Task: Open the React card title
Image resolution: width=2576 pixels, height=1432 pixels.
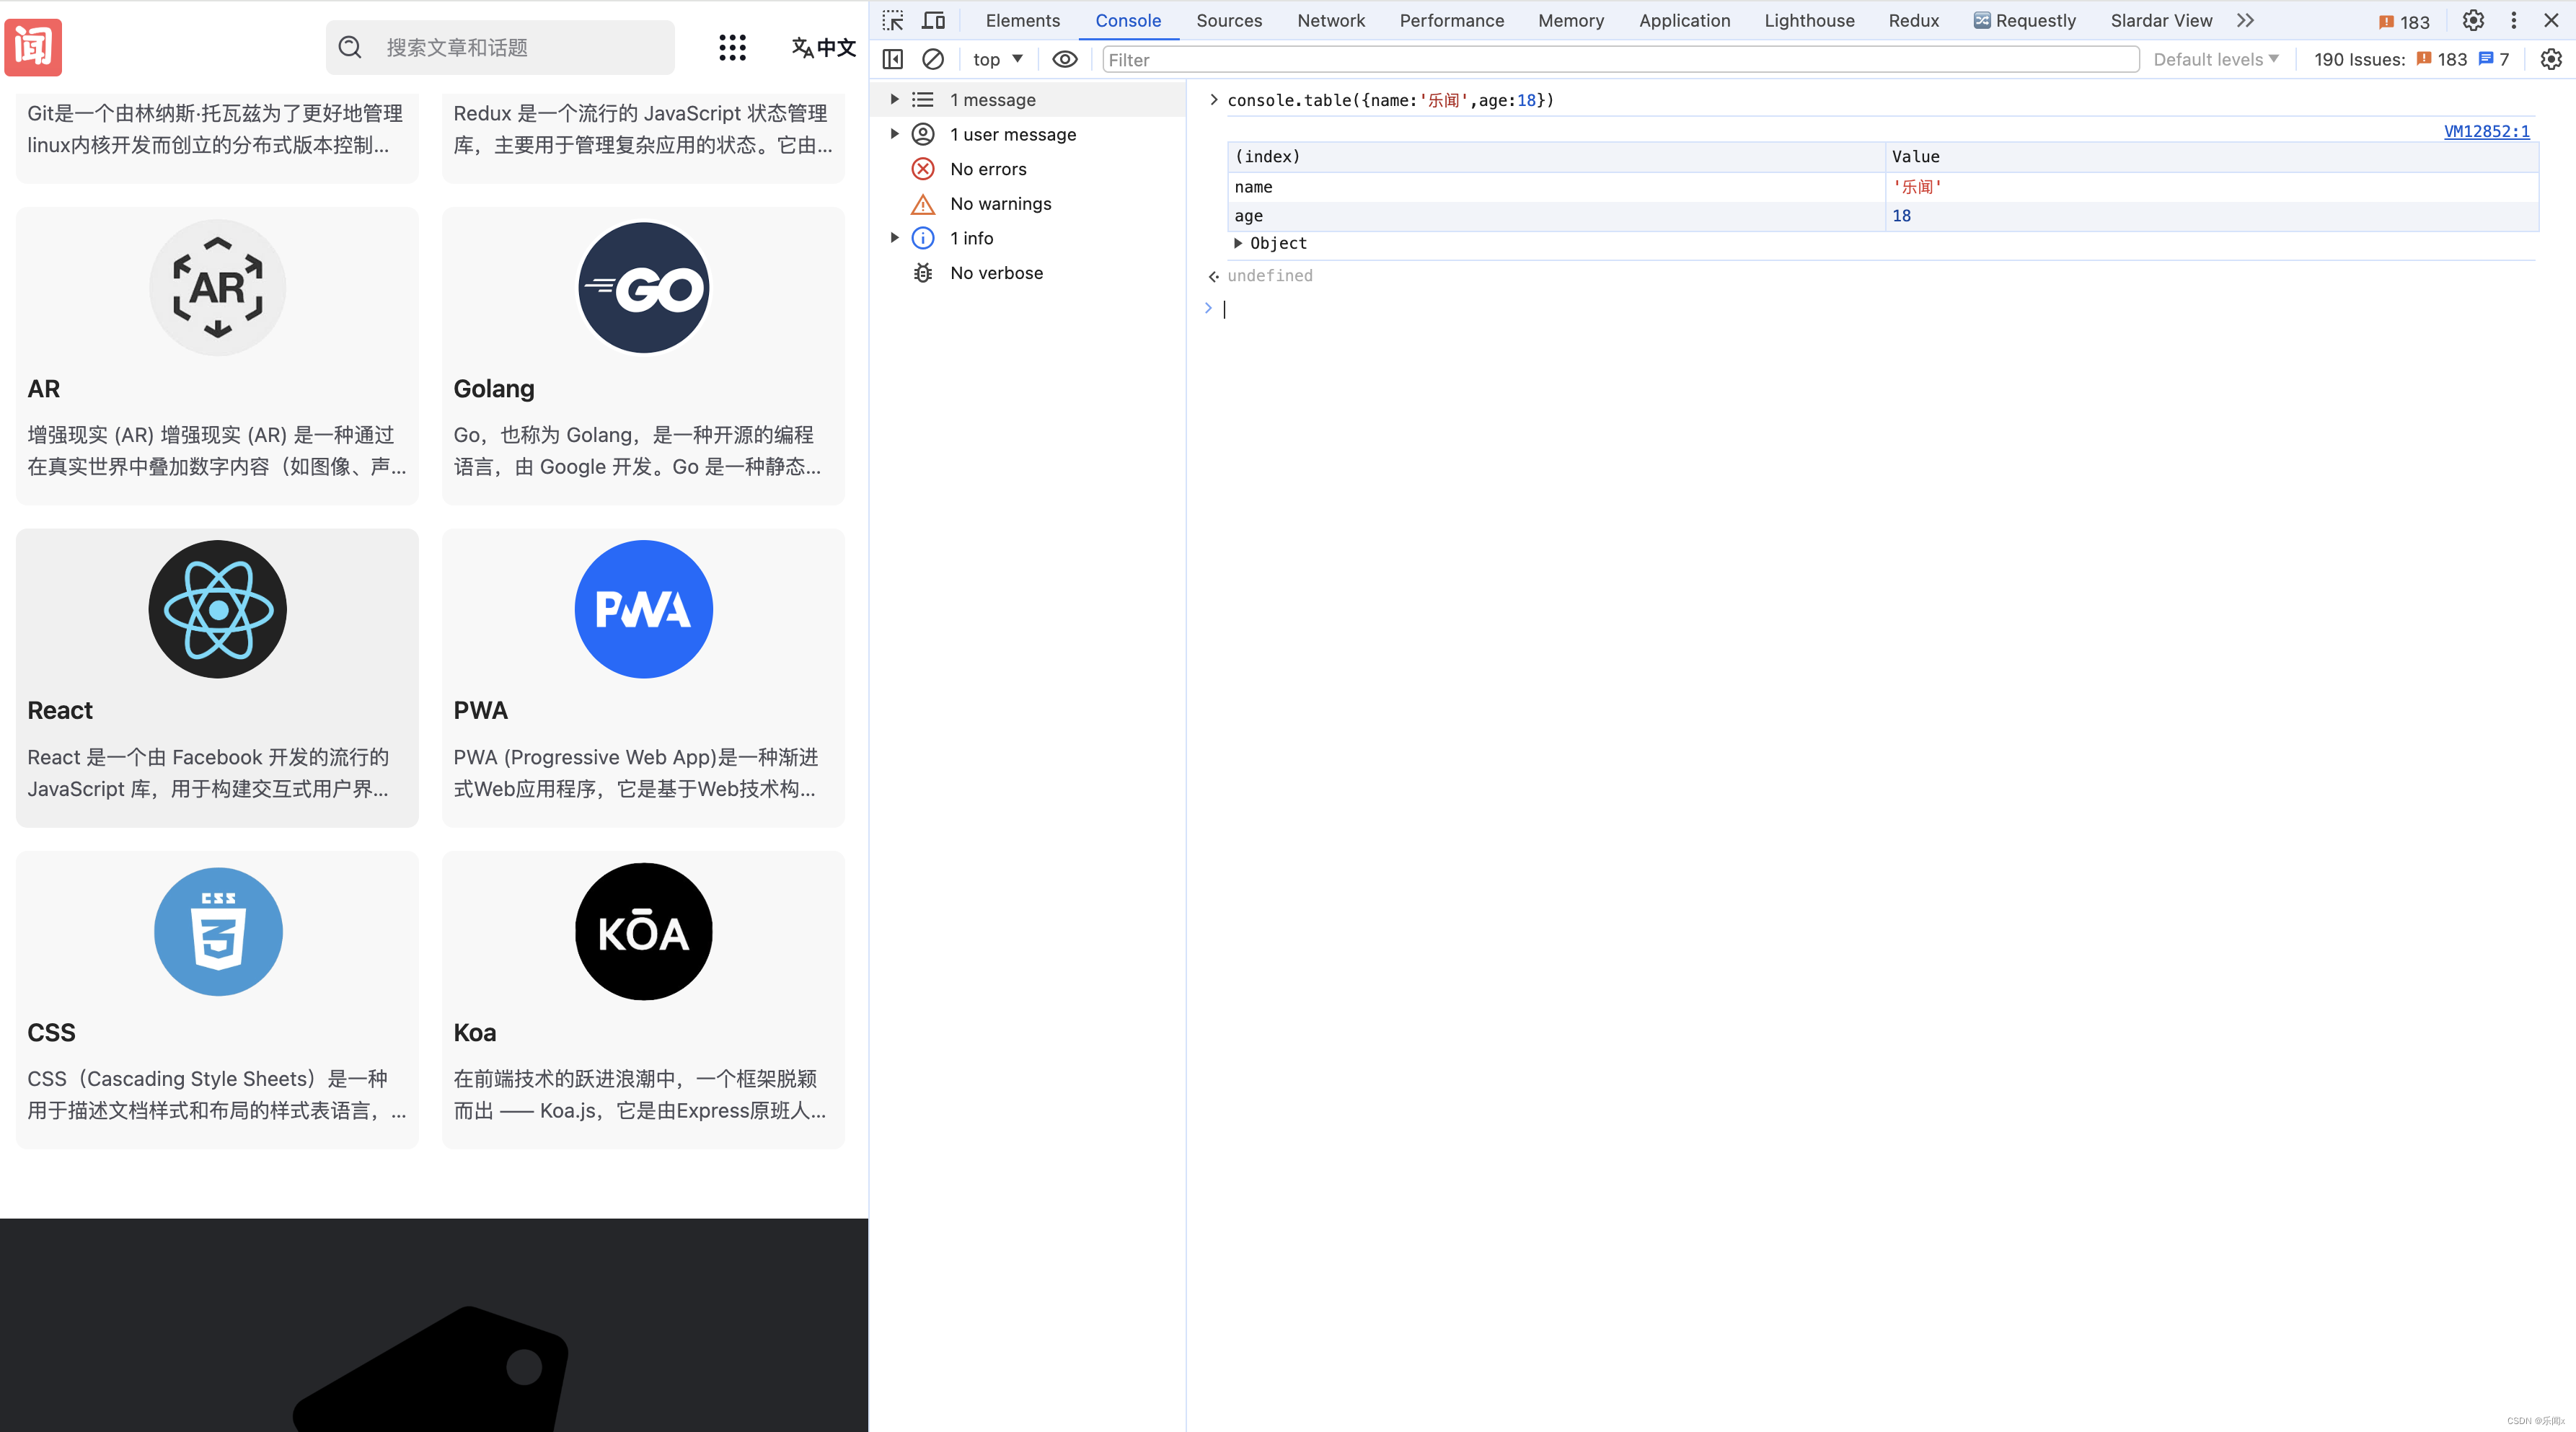Action: click(60, 710)
